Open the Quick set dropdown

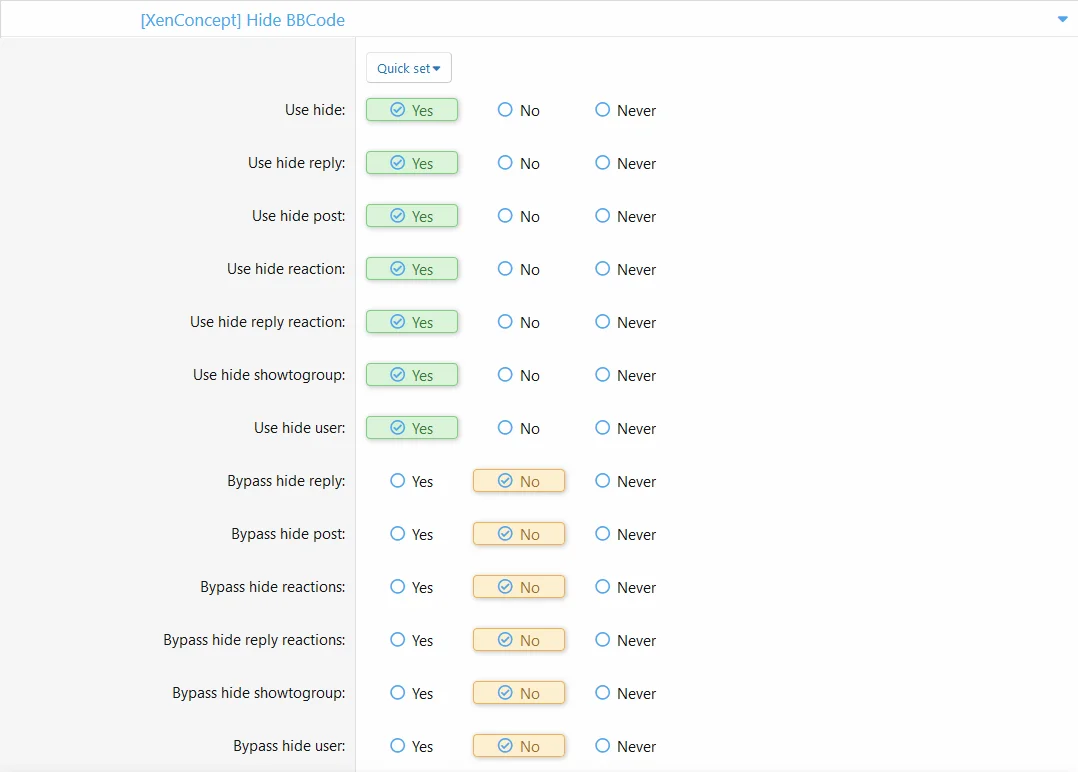click(x=408, y=68)
